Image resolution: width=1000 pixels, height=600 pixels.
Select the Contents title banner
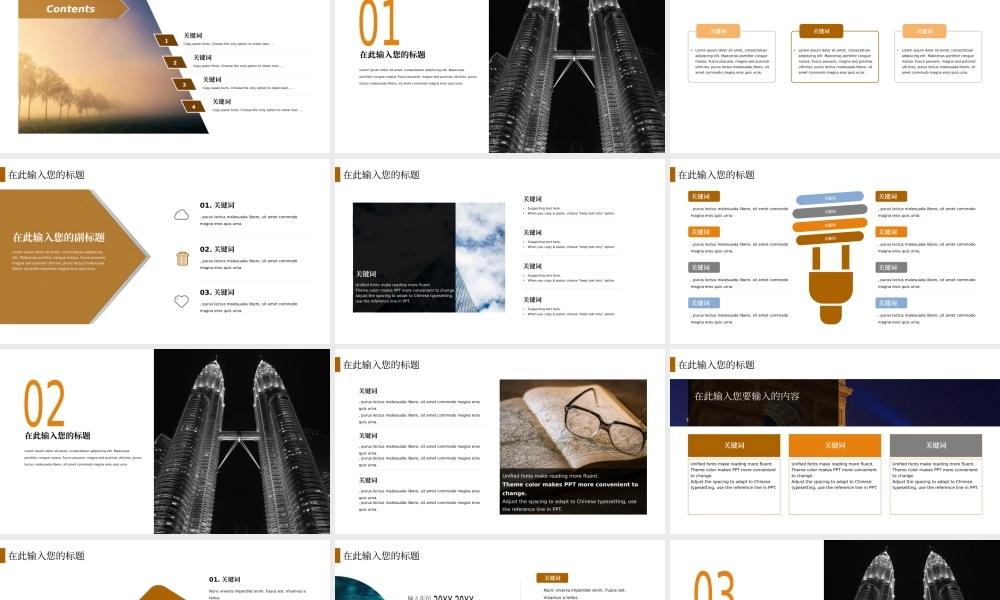pos(73,9)
